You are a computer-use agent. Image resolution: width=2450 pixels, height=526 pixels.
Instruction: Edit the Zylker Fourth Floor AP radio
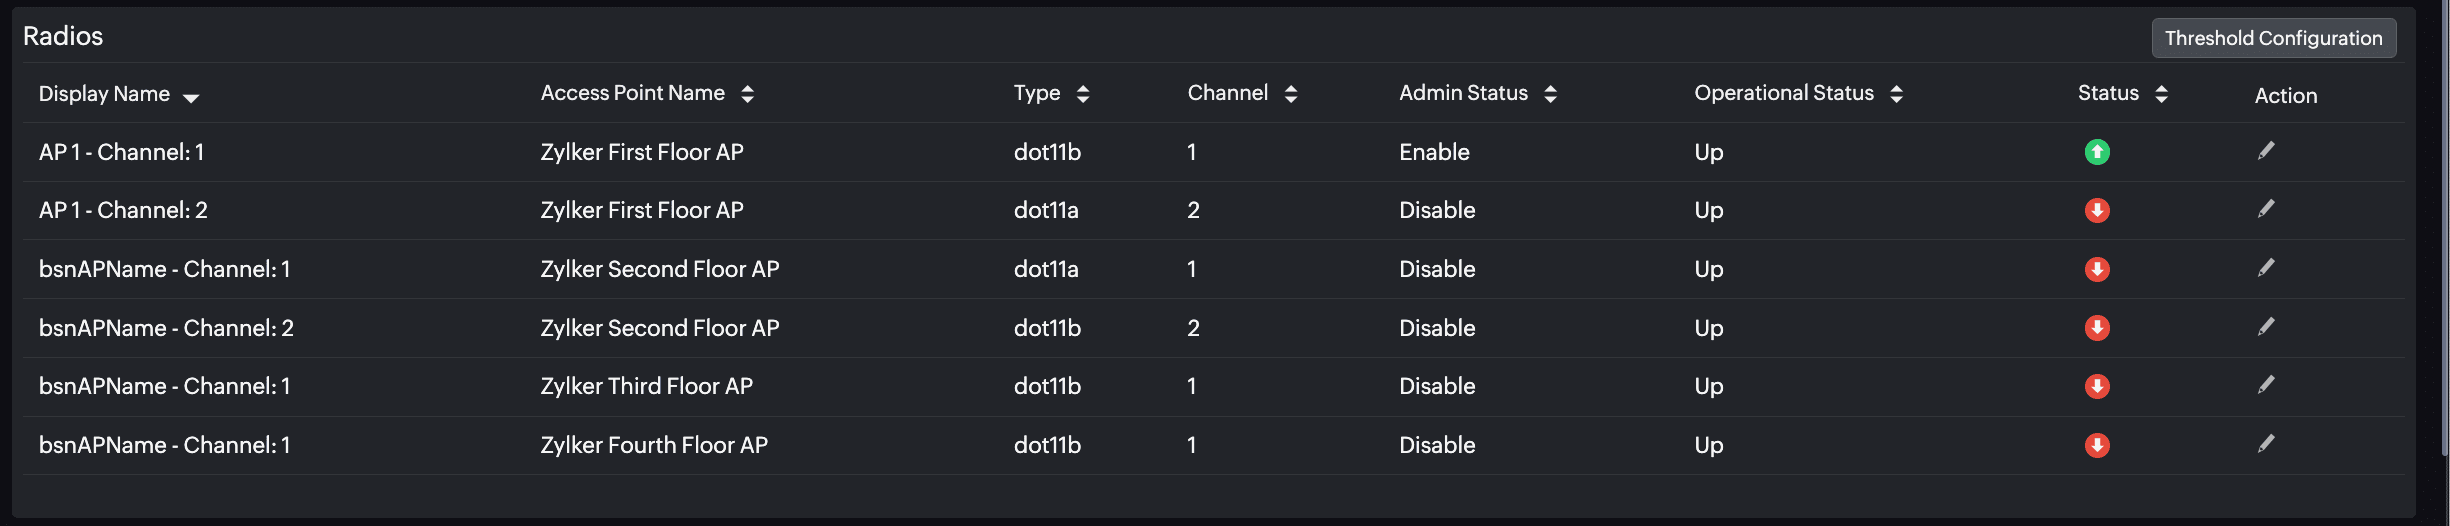click(x=2266, y=444)
